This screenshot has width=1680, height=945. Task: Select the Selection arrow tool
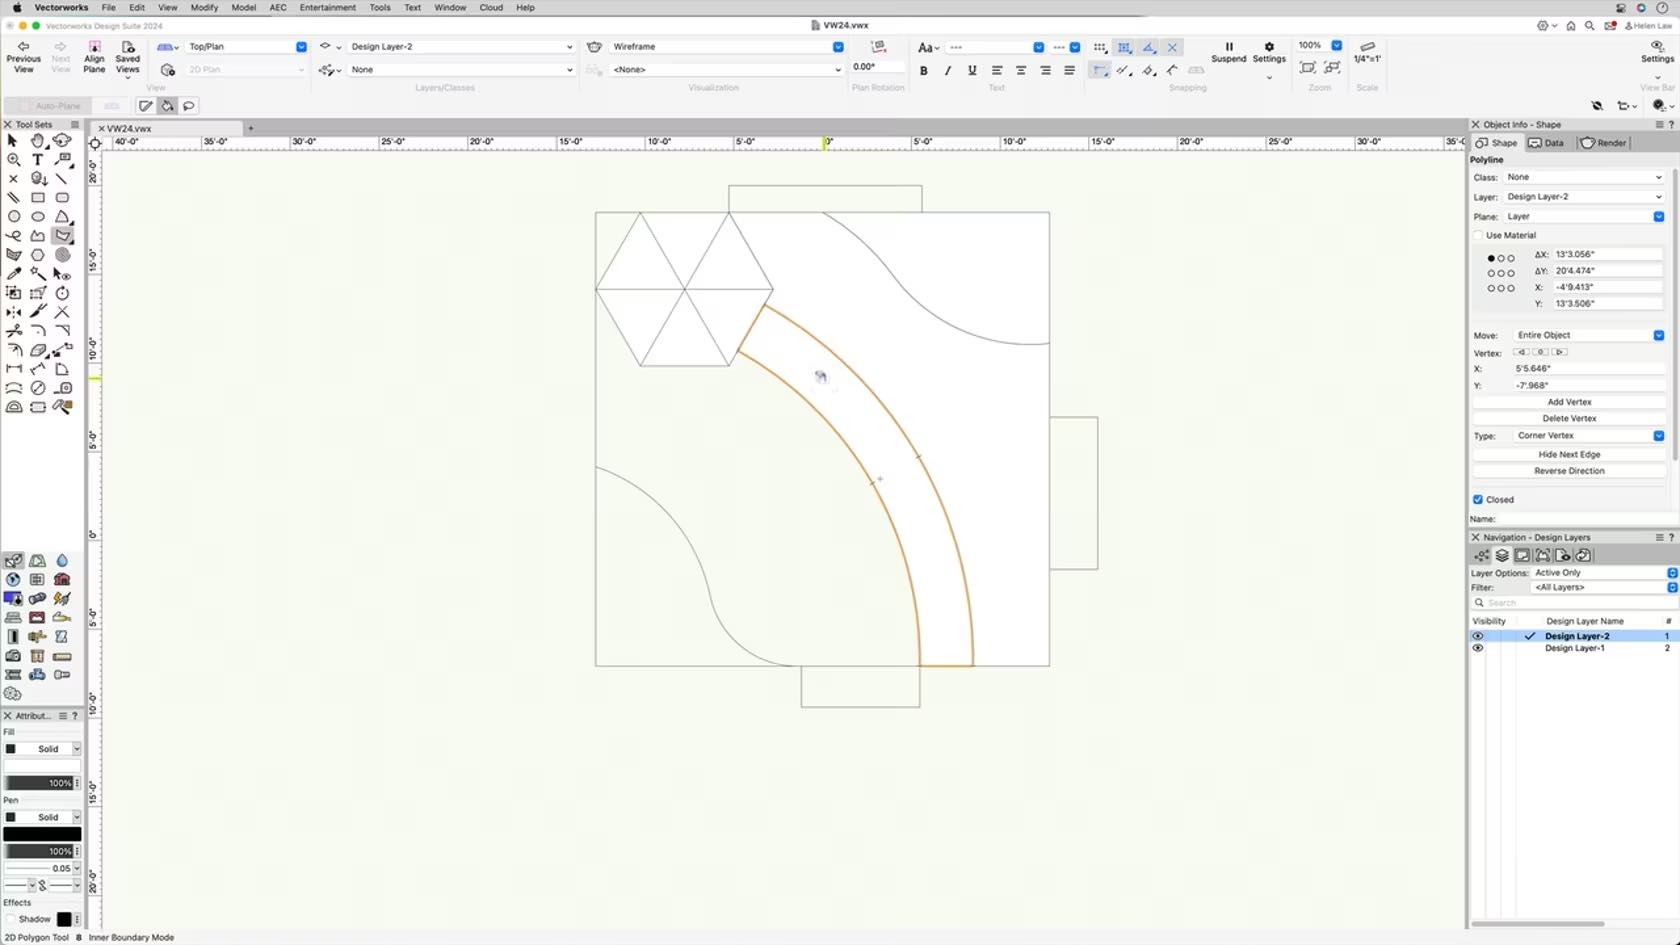pos(13,141)
